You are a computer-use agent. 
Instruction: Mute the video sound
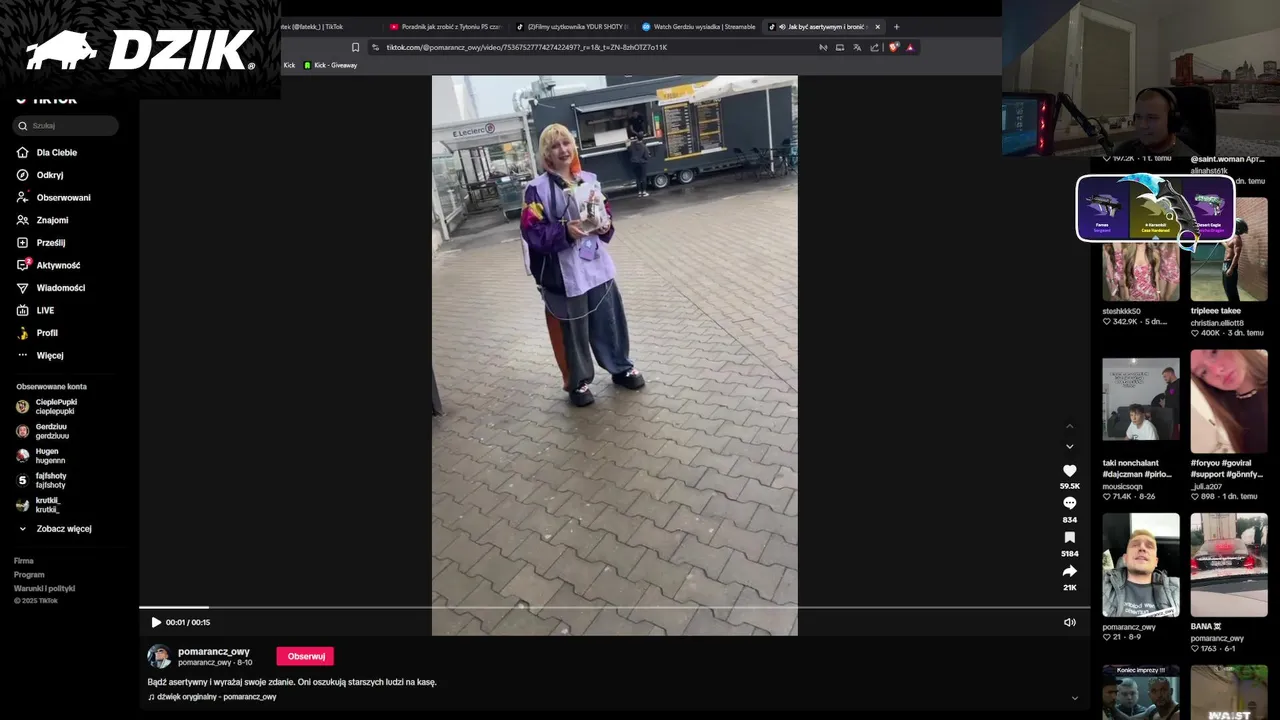coord(1069,622)
